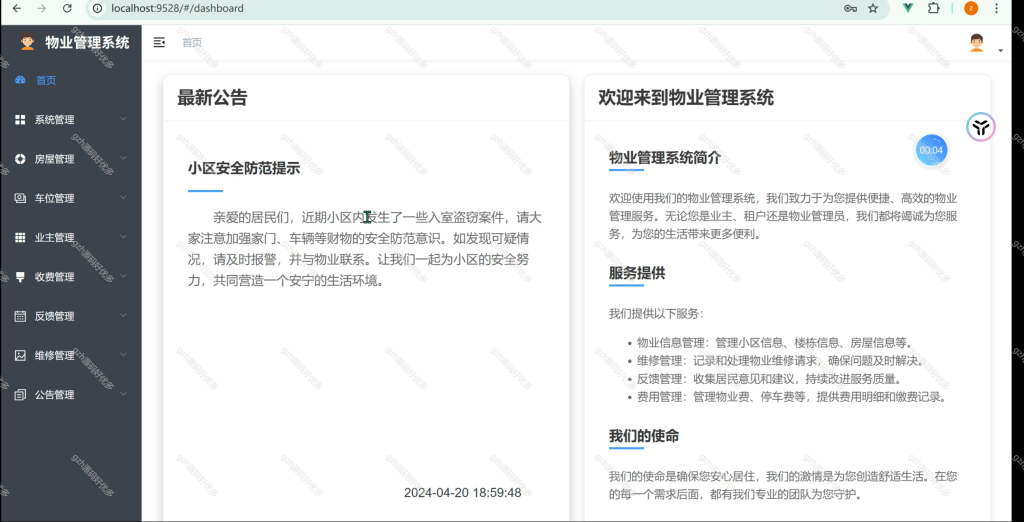Image resolution: width=1024 pixels, height=522 pixels.
Task: Open the browser extensions puzzle icon
Action: (x=933, y=8)
